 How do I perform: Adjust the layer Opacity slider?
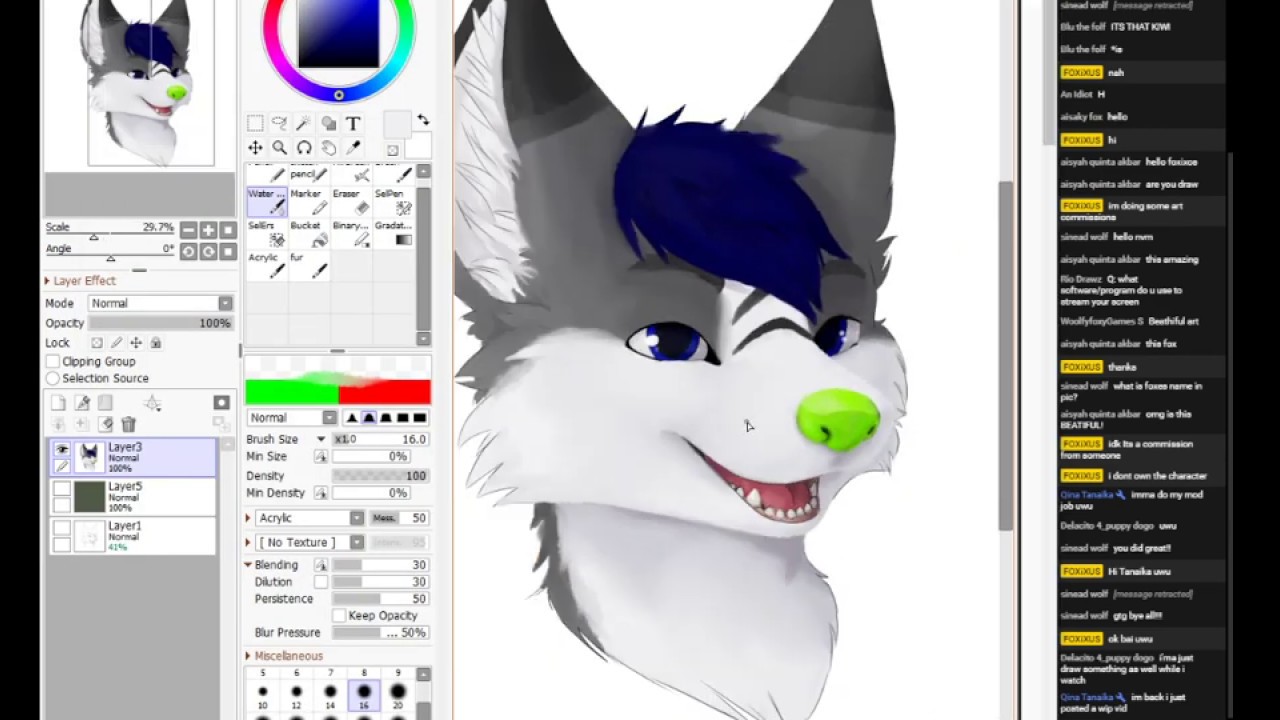(x=160, y=323)
